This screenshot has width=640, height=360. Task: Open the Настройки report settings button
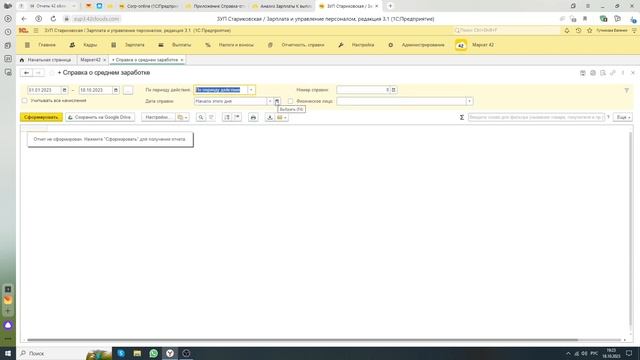[158, 117]
